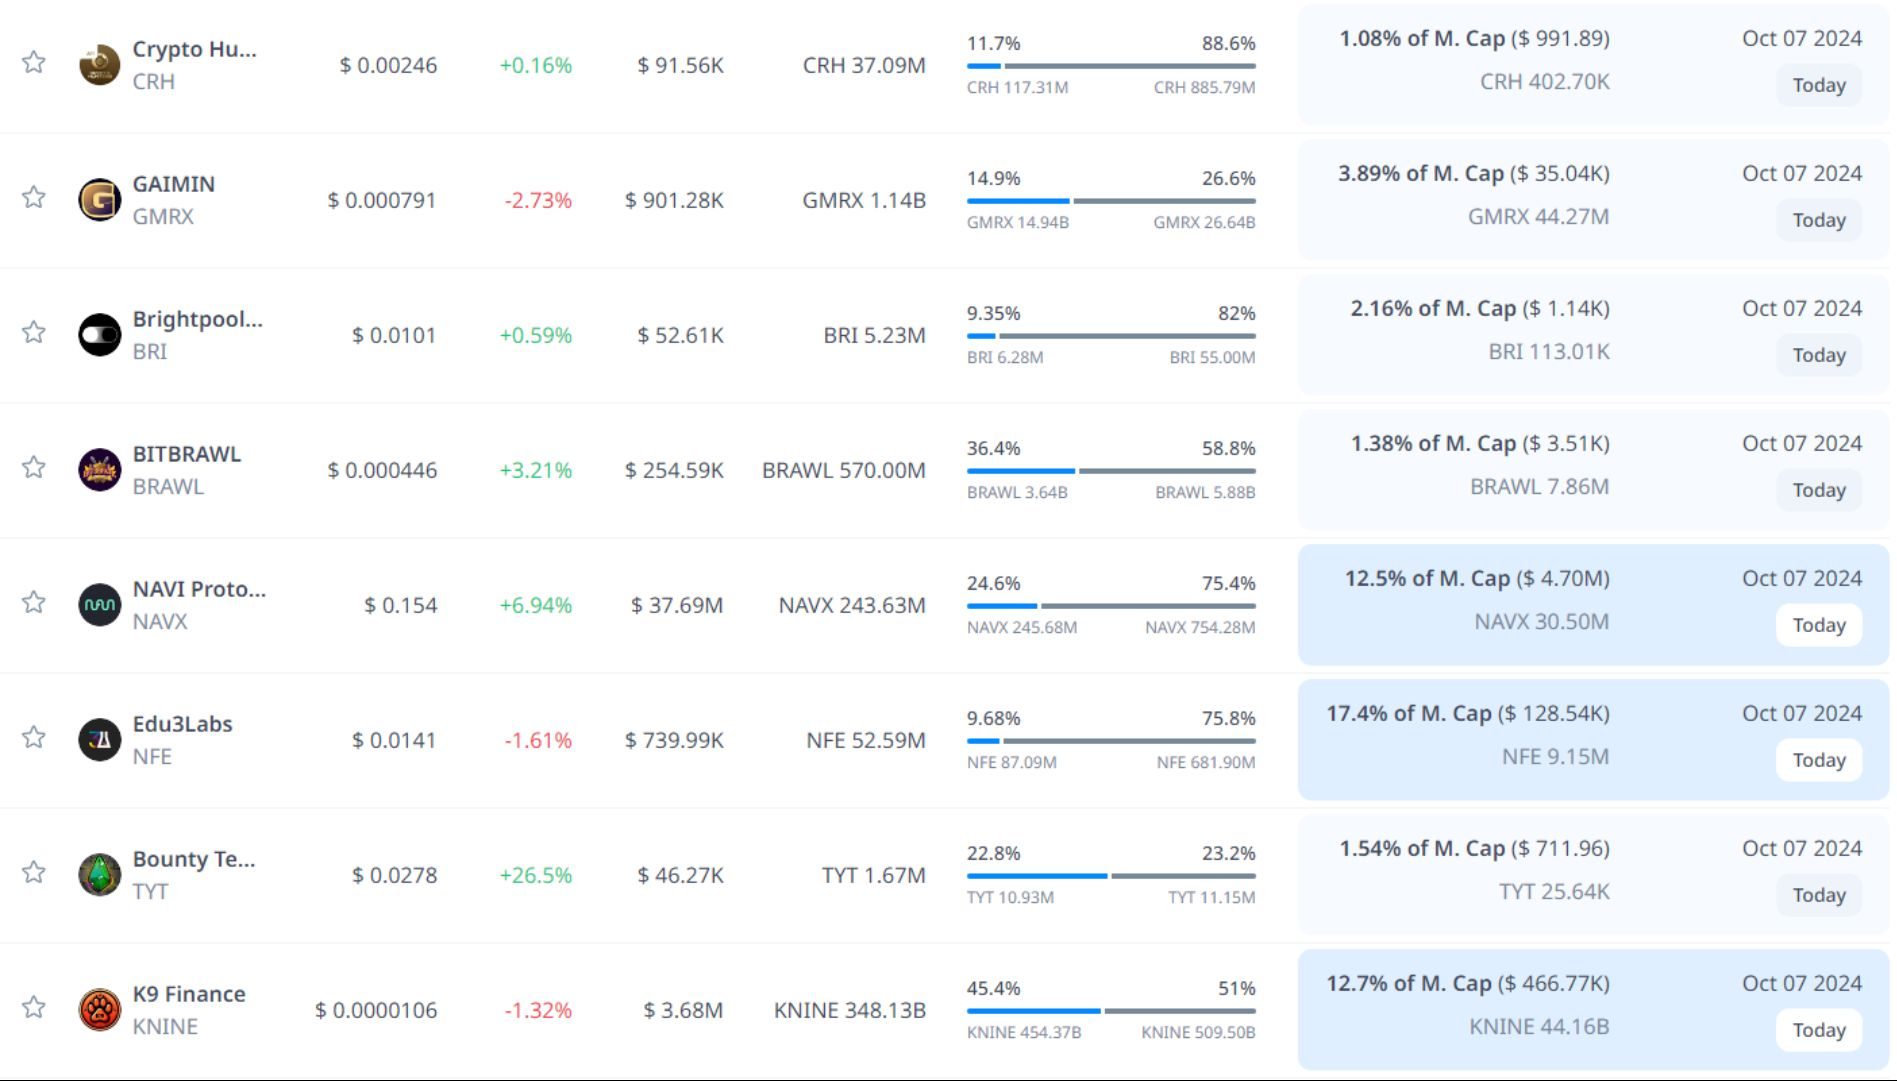Click the BRAWL unlock progress bar
Image resolution: width=1897 pixels, height=1081 pixels.
tap(1110, 471)
